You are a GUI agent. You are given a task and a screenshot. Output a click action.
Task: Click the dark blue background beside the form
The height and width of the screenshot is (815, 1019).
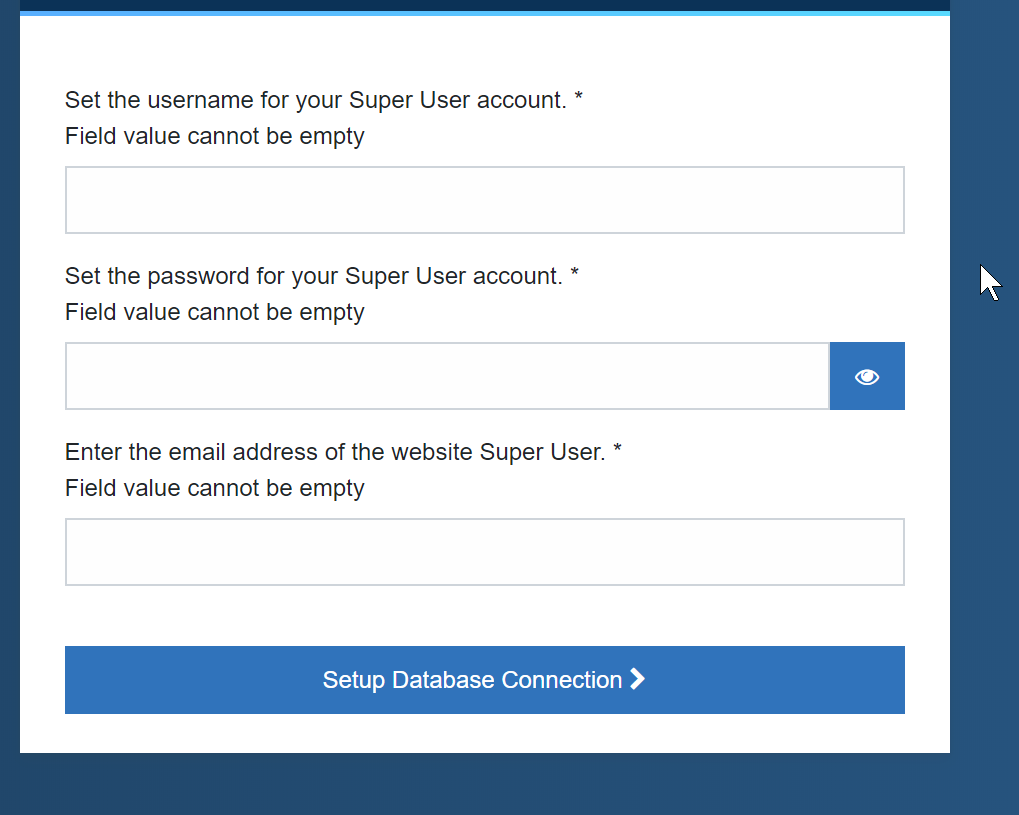point(985,455)
